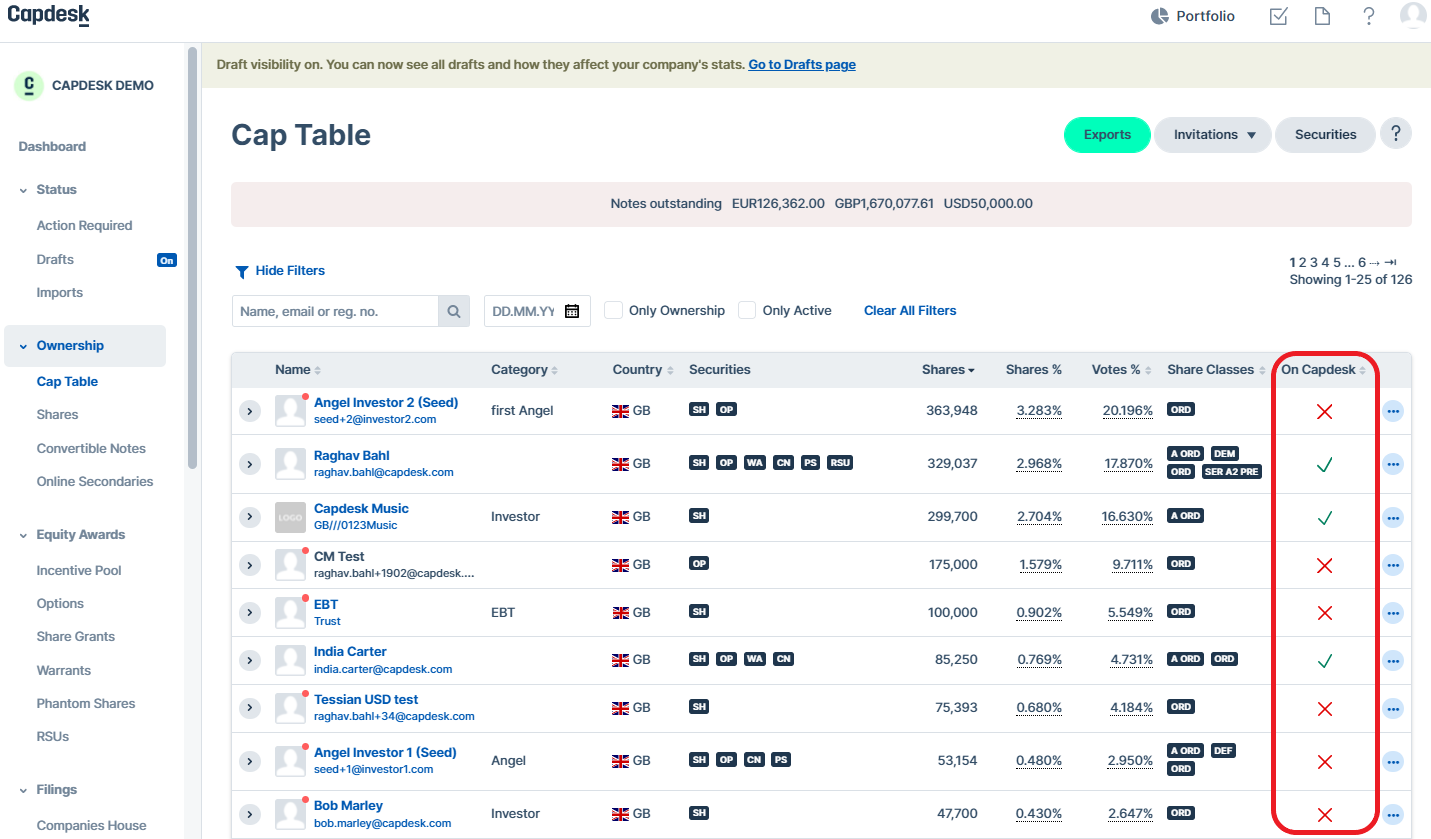Click the Capdesk Demo company badge icon
The width and height of the screenshot is (1431, 839).
pyautogui.click(x=29, y=85)
